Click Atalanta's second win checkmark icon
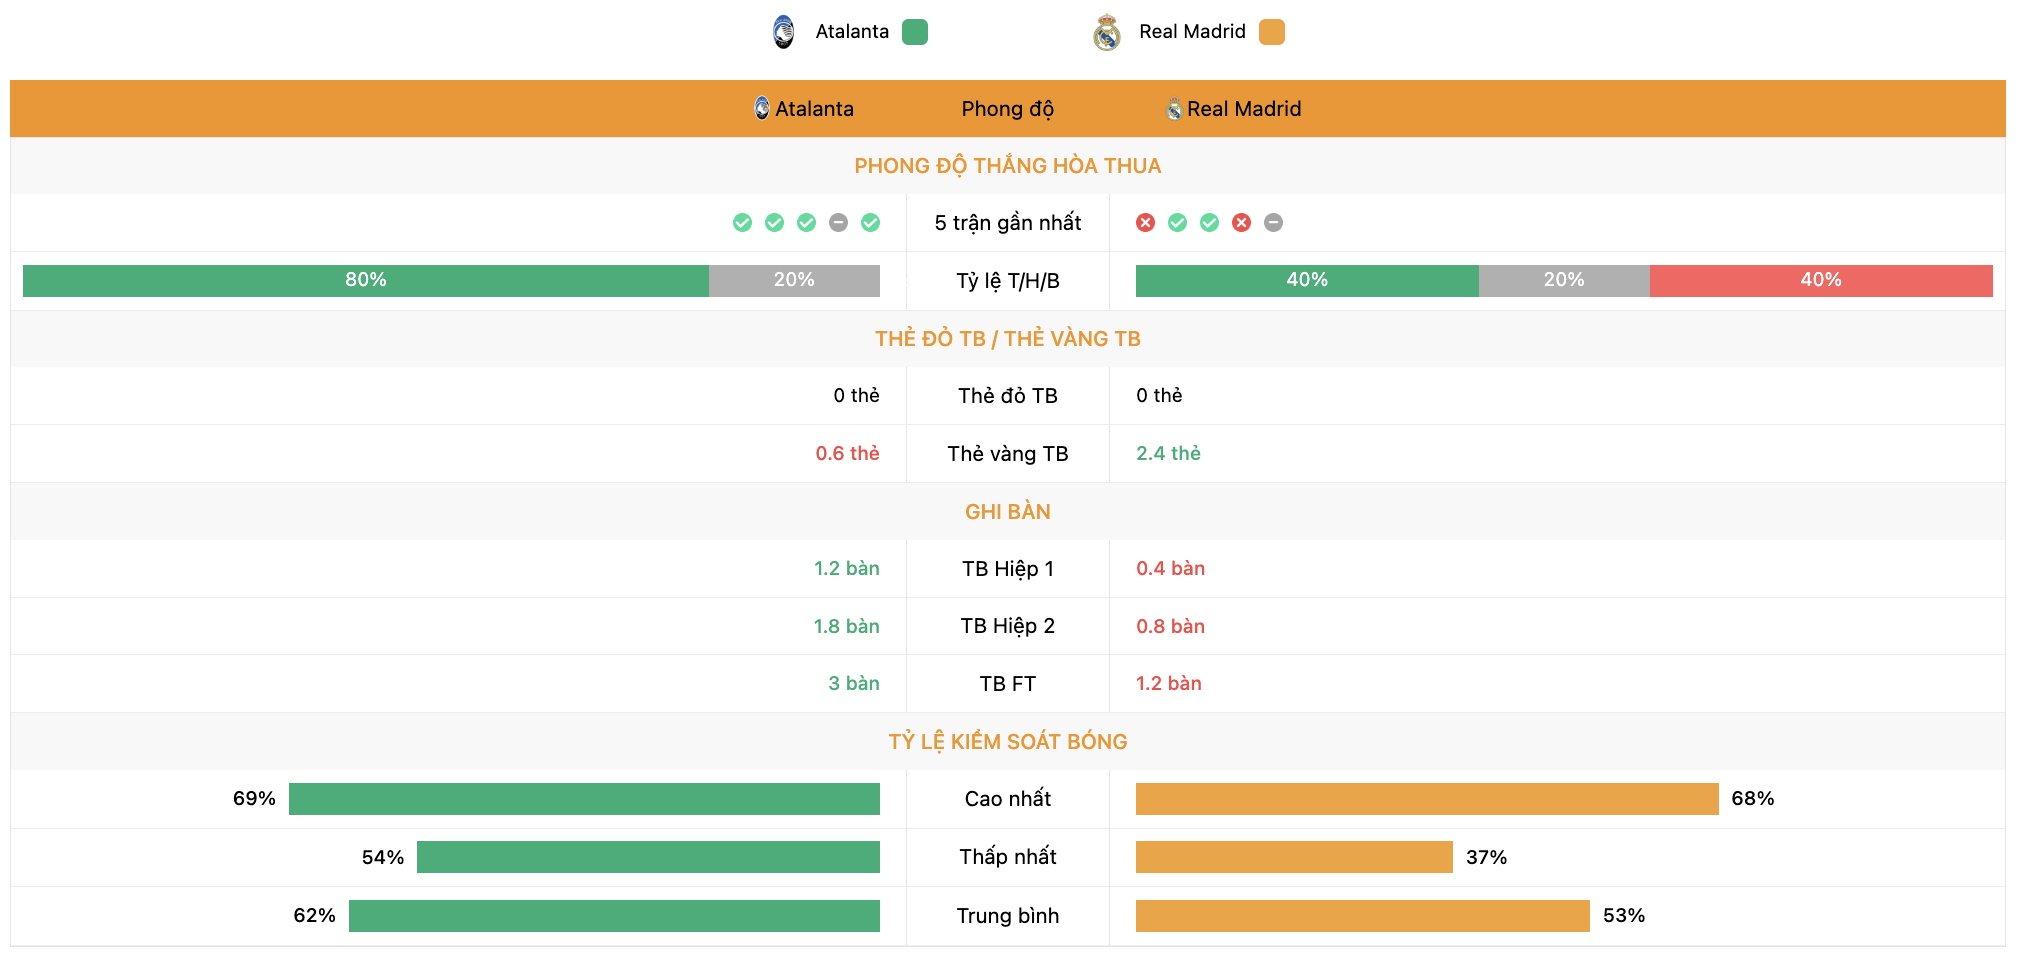 click(x=774, y=222)
